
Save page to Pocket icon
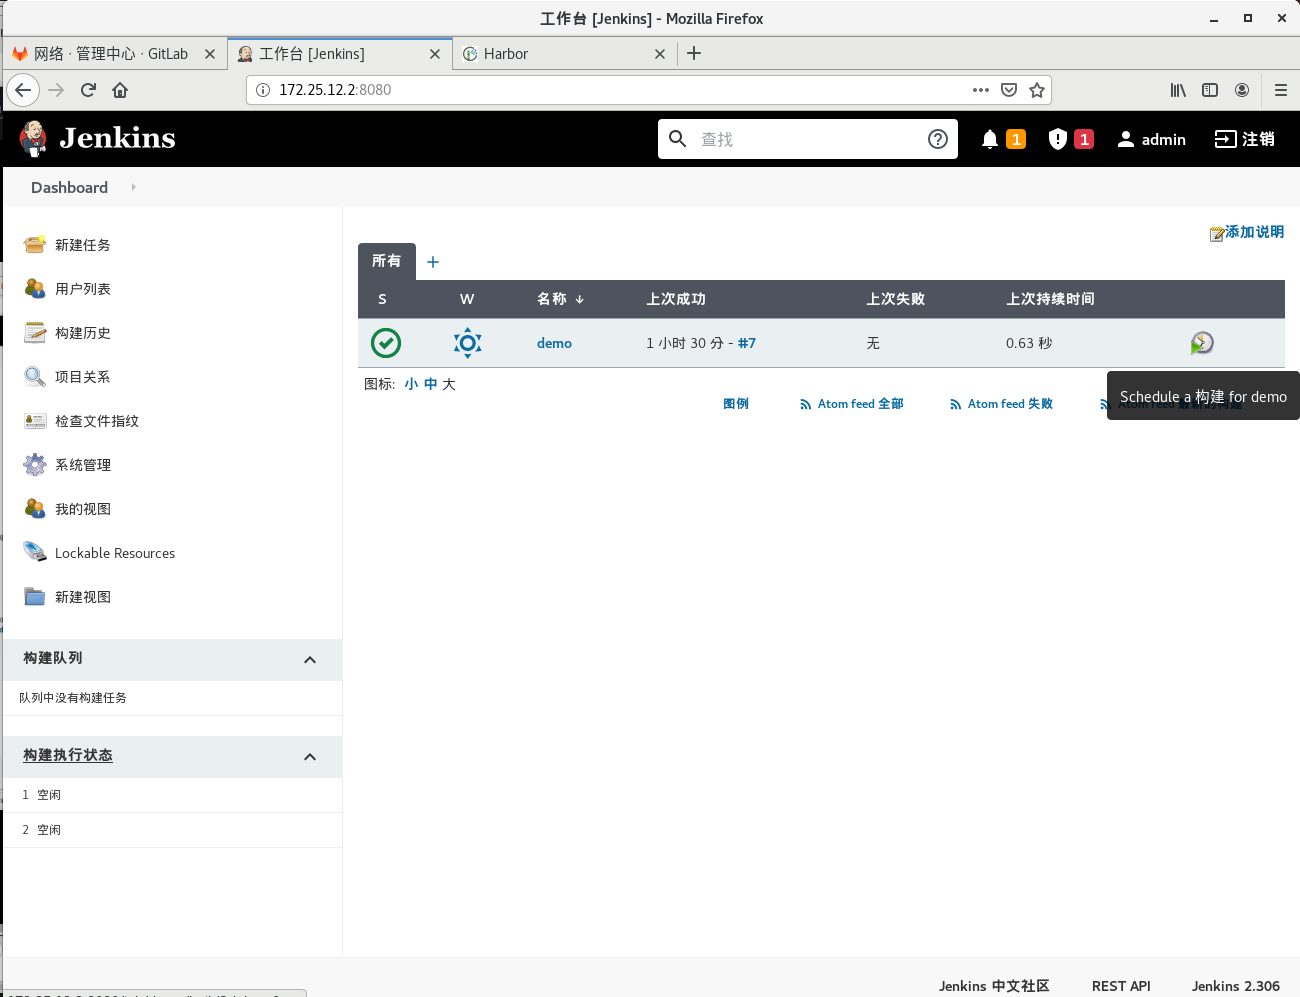pyautogui.click(x=1009, y=90)
